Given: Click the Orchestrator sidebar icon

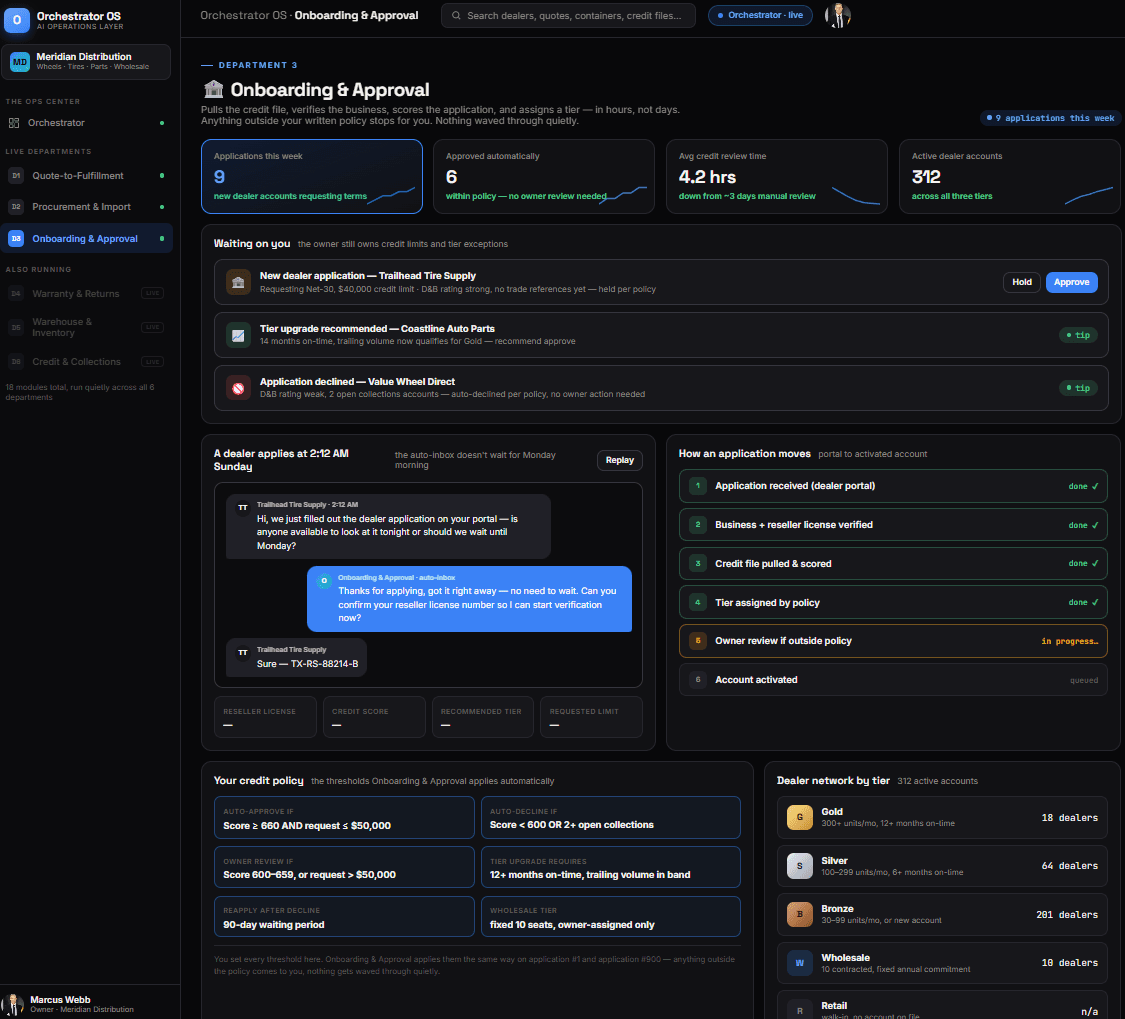Looking at the screenshot, I should click(x=14, y=123).
